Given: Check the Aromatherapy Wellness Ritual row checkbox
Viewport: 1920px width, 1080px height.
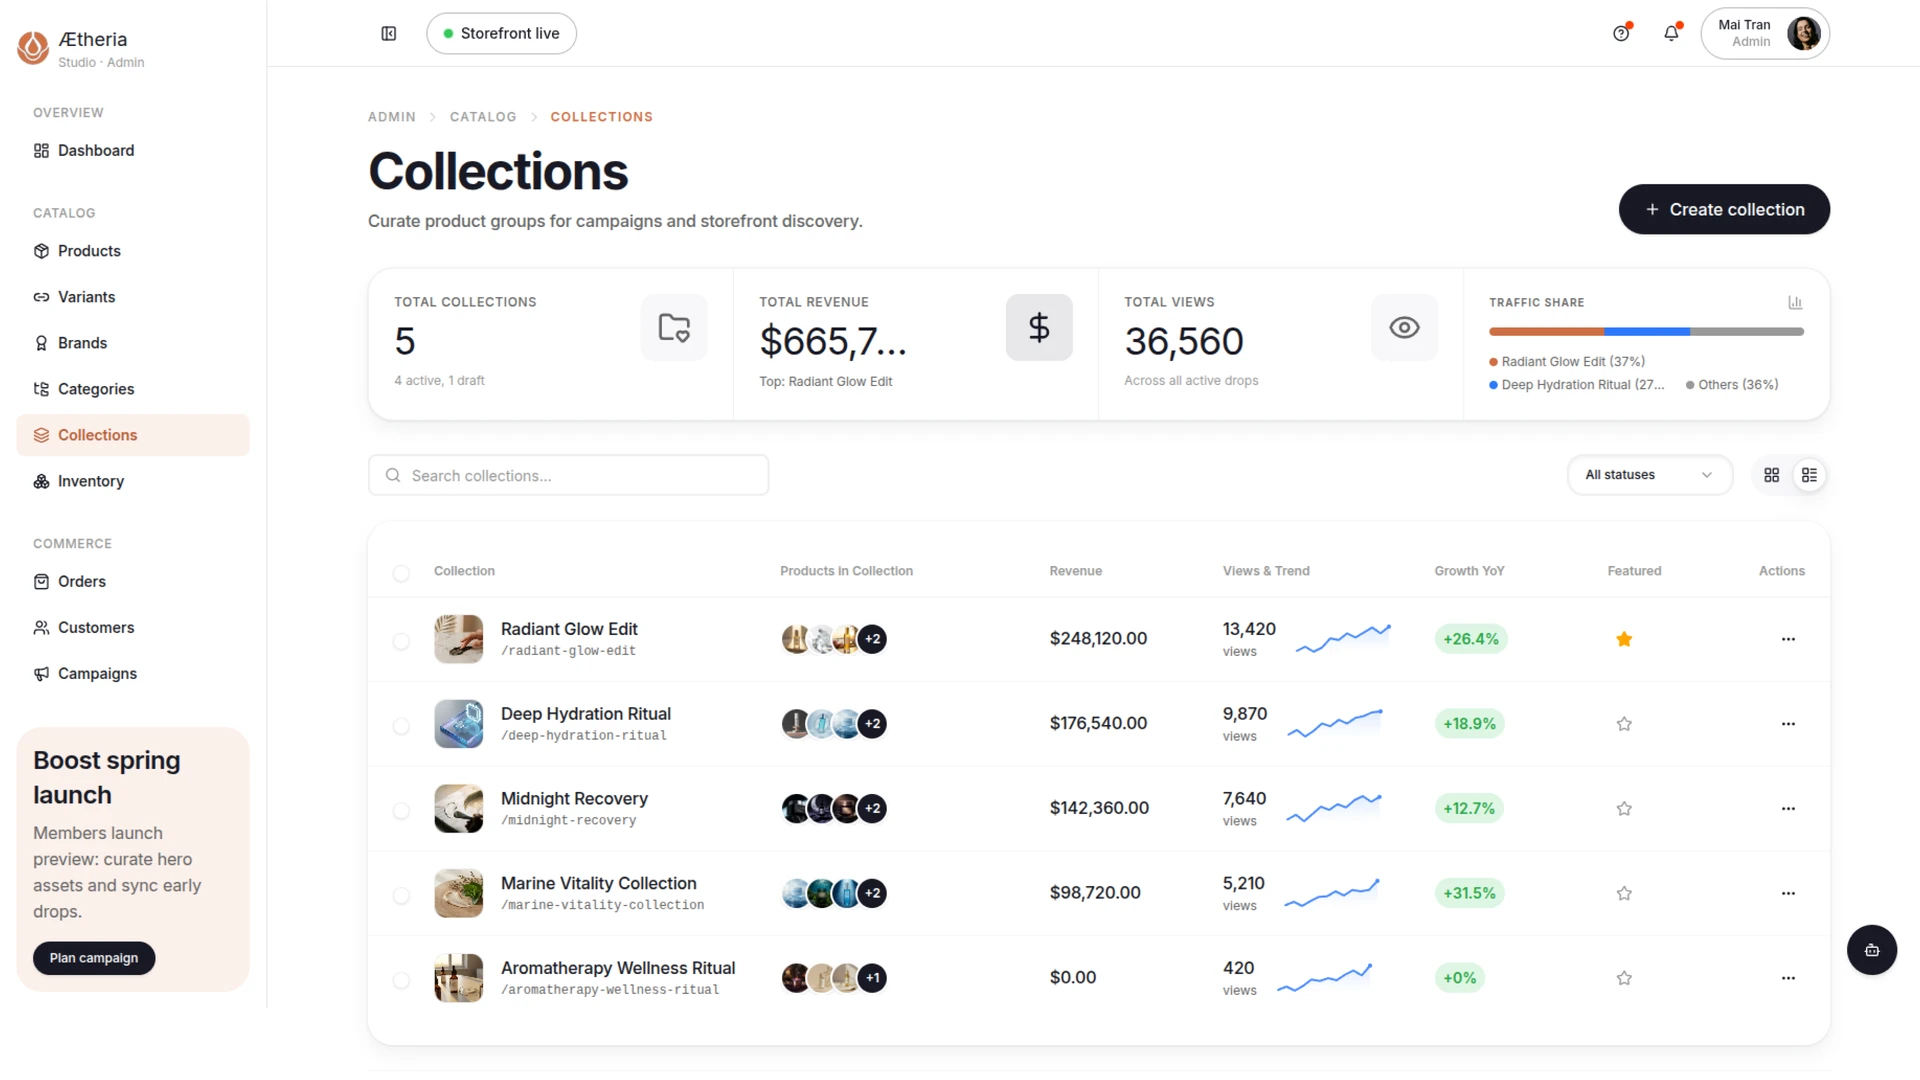Looking at the screenshot, I should 401,981.
